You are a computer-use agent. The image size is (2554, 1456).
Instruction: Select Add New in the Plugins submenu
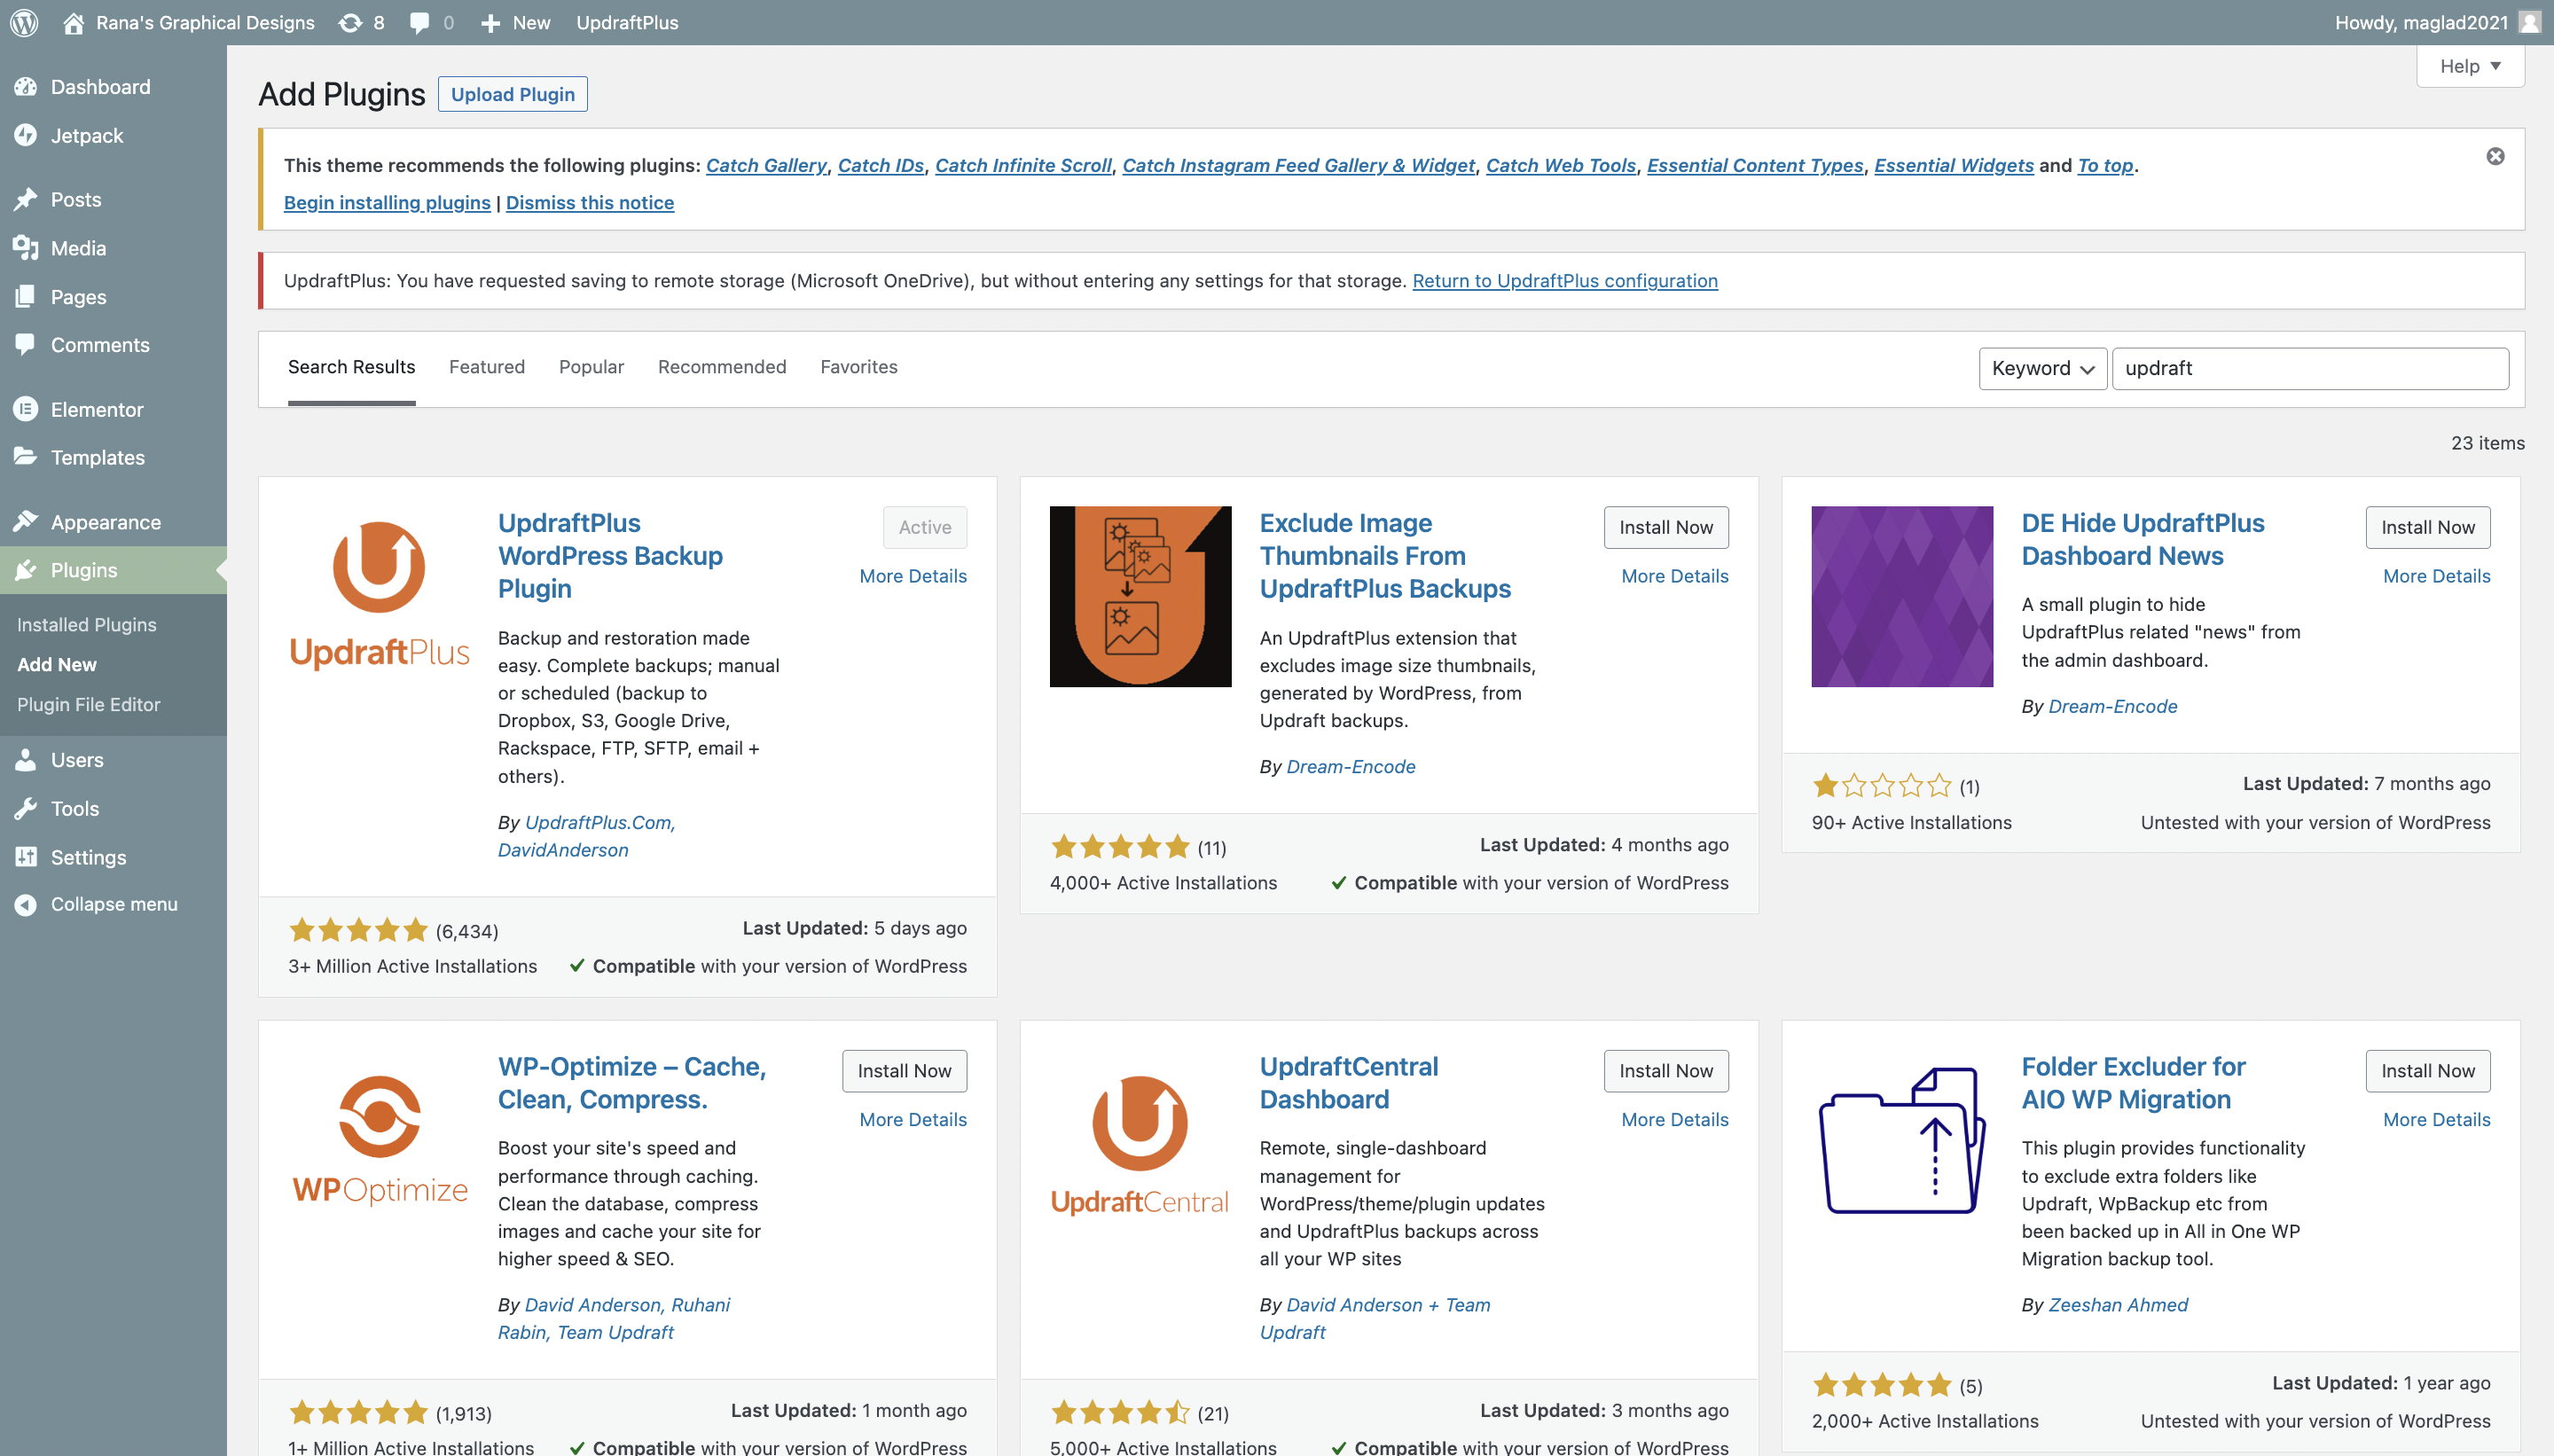(x=57, y=664)
